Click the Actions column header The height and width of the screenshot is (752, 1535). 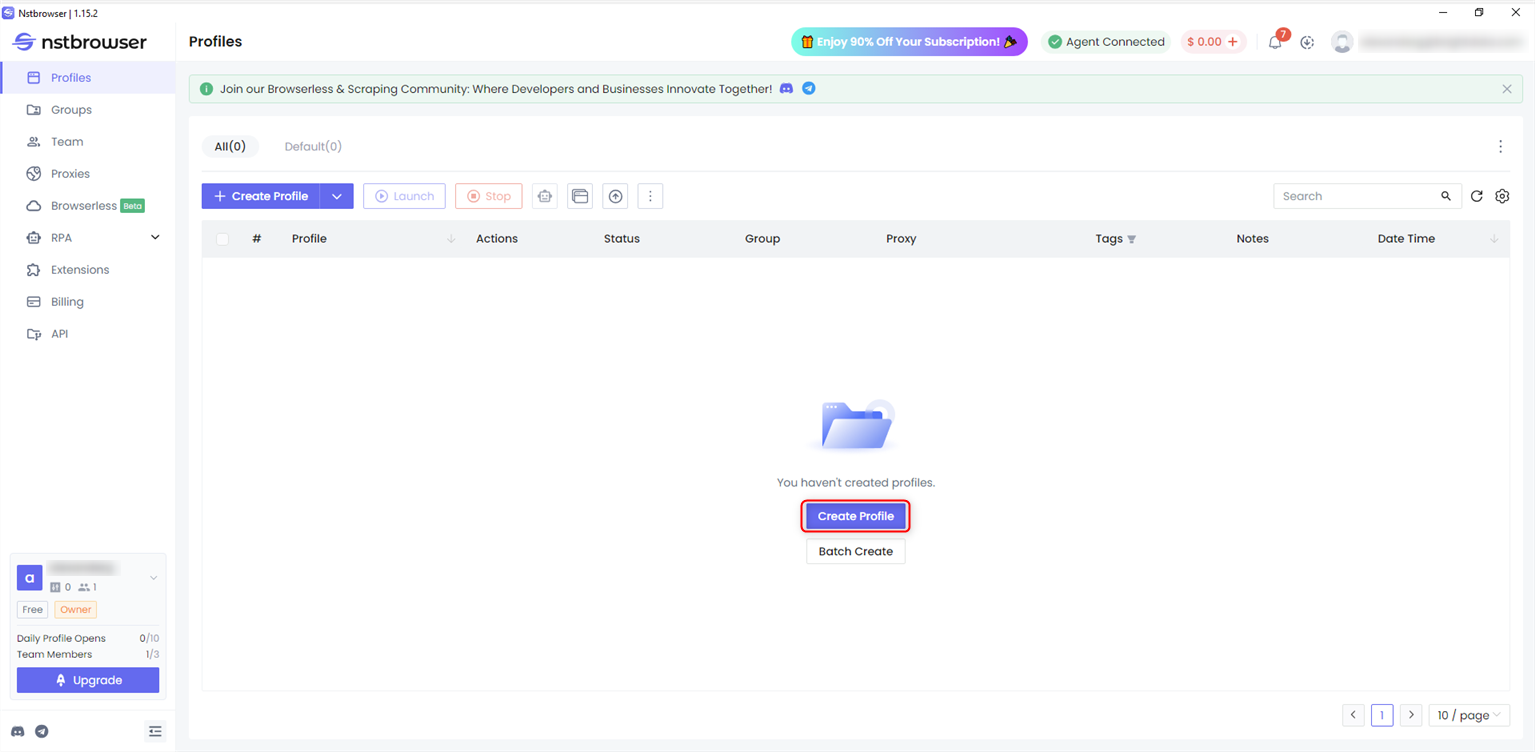[x=497, y=239]
